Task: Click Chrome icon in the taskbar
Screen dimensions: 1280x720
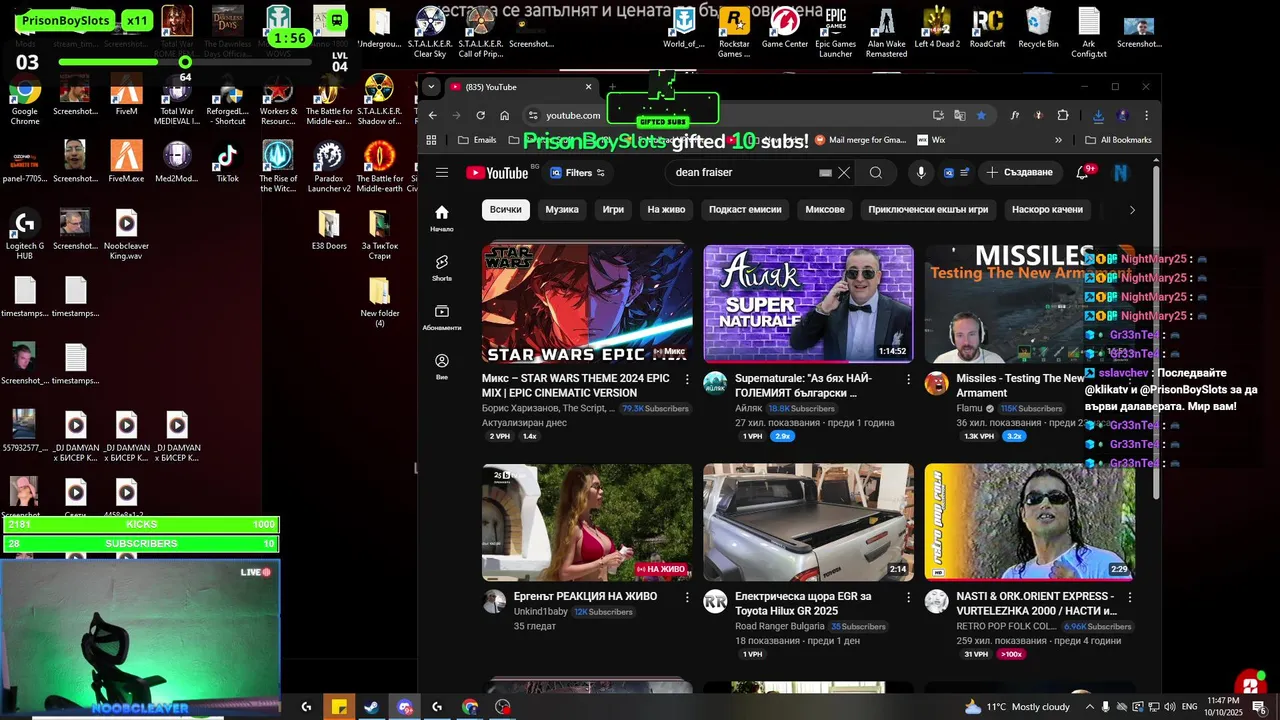Action: 470,707
